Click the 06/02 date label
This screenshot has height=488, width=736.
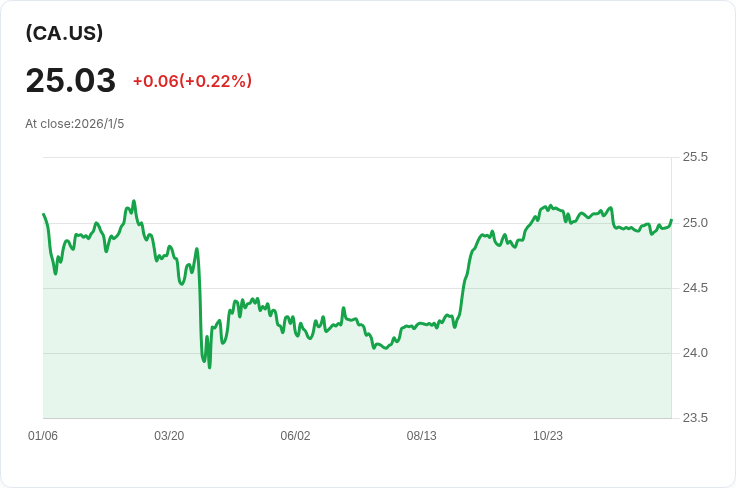click(295, 436)
